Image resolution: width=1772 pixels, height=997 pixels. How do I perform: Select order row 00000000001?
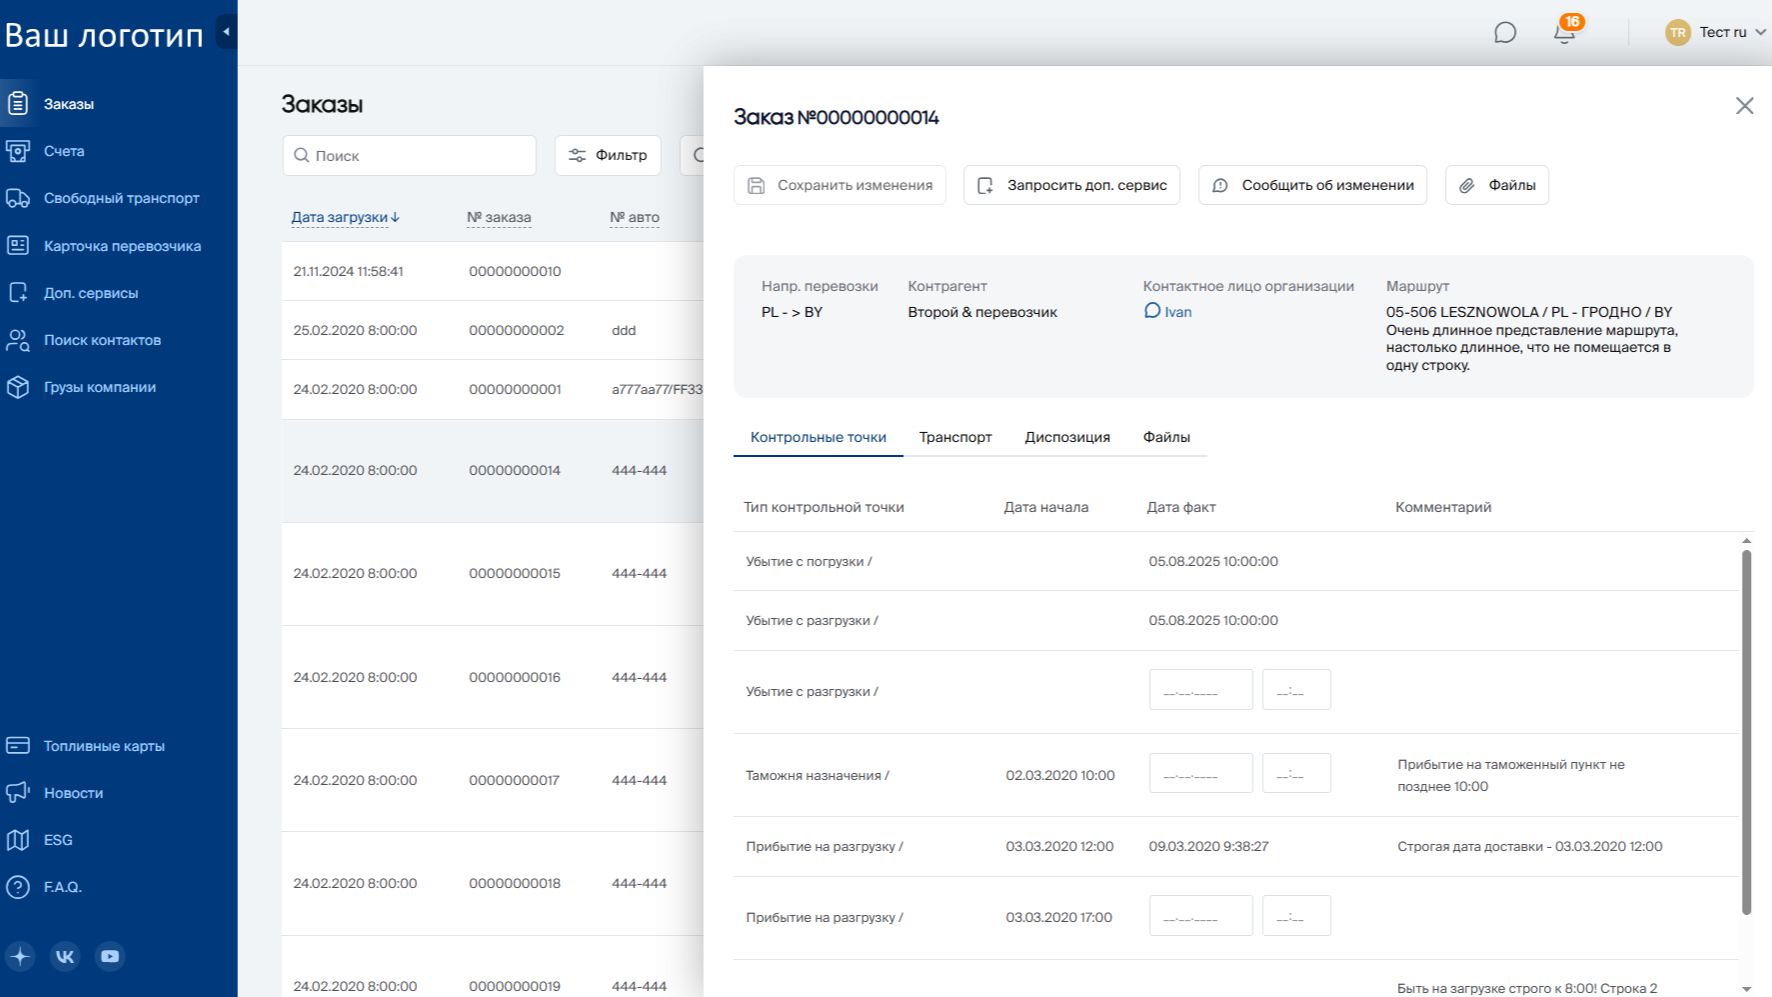492,389
